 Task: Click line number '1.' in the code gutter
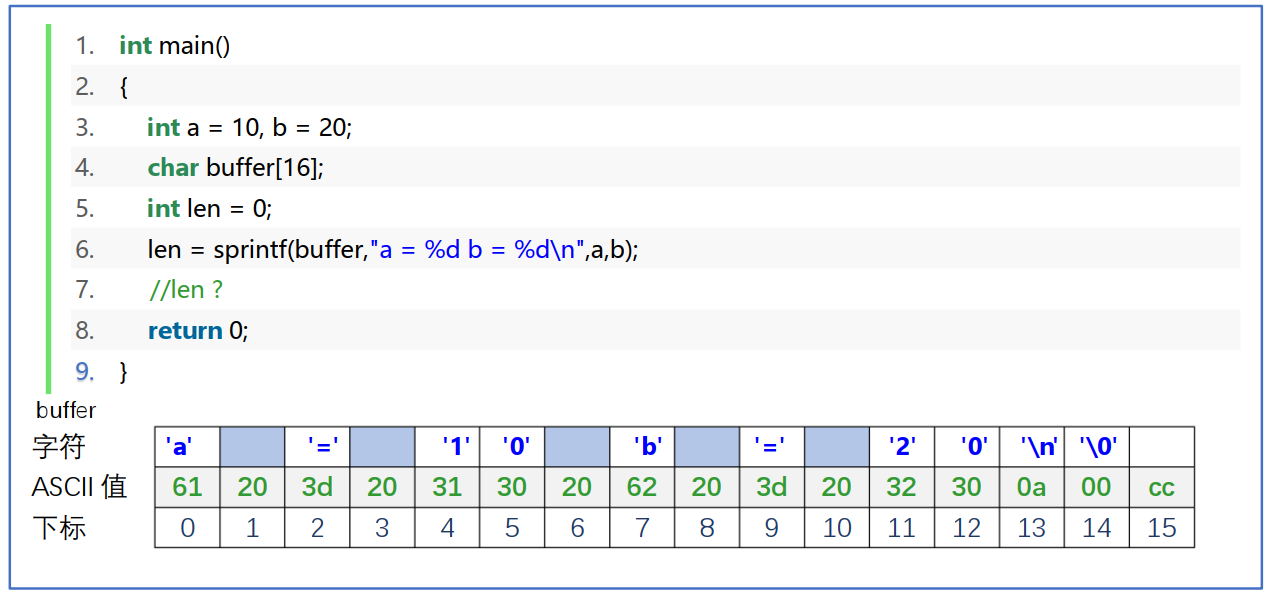85,46
